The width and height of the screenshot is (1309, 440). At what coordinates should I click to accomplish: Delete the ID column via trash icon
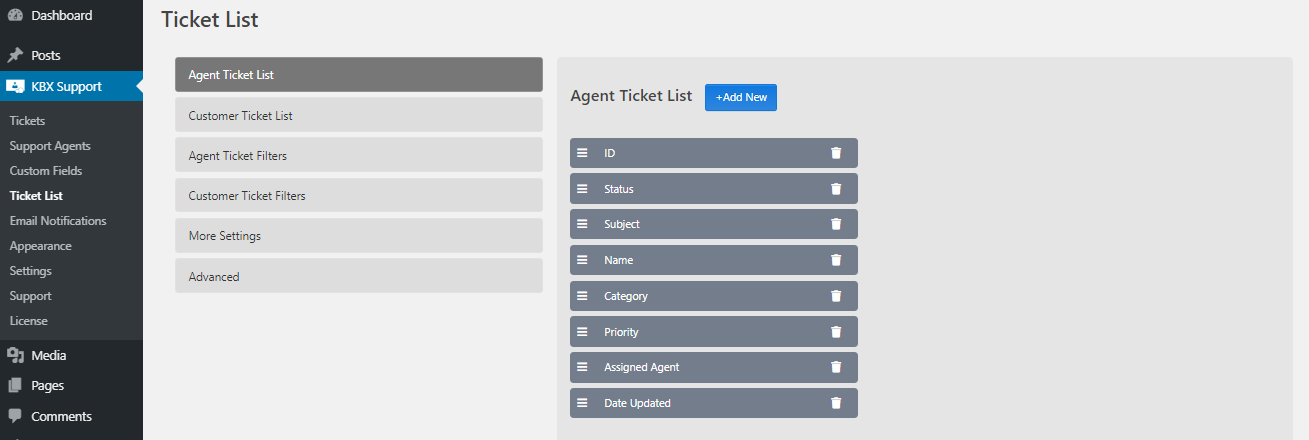coord(836,153)
